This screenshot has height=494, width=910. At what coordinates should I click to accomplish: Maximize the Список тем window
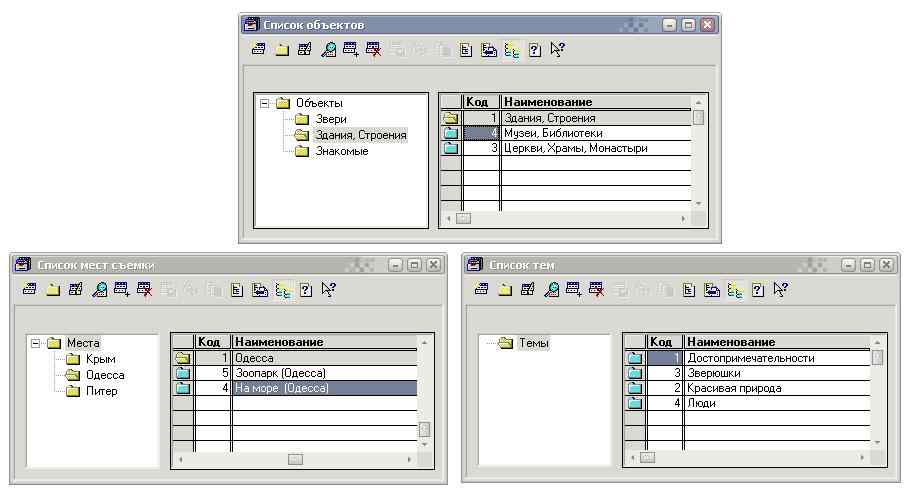867,265
